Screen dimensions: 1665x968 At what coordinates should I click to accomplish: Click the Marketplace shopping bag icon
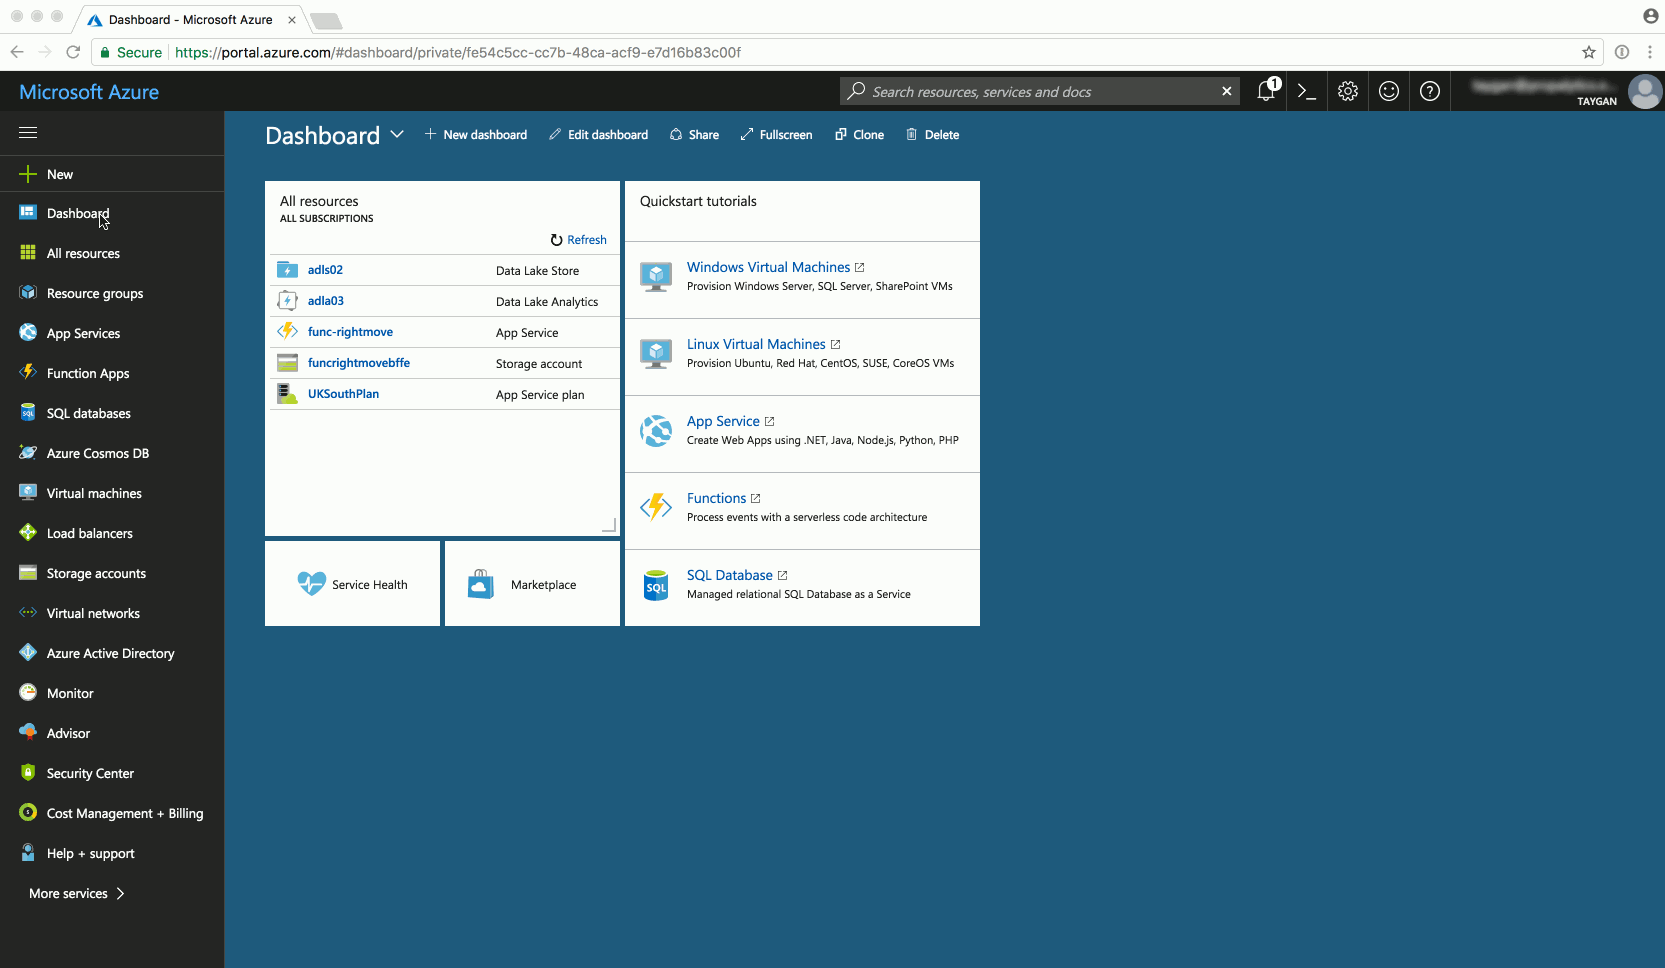coord(481,584)
